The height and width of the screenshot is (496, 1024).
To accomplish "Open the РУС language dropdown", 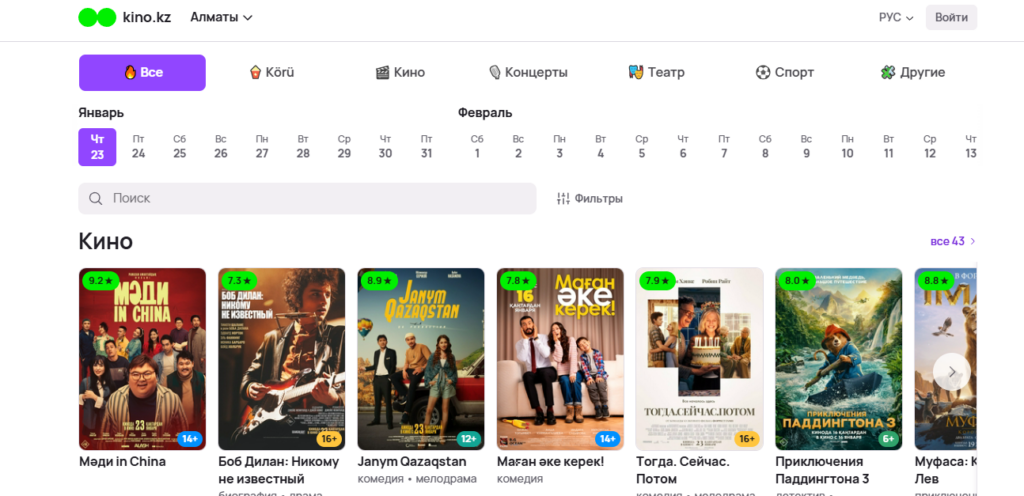I will pyautogui.click(x=896, y=18).
